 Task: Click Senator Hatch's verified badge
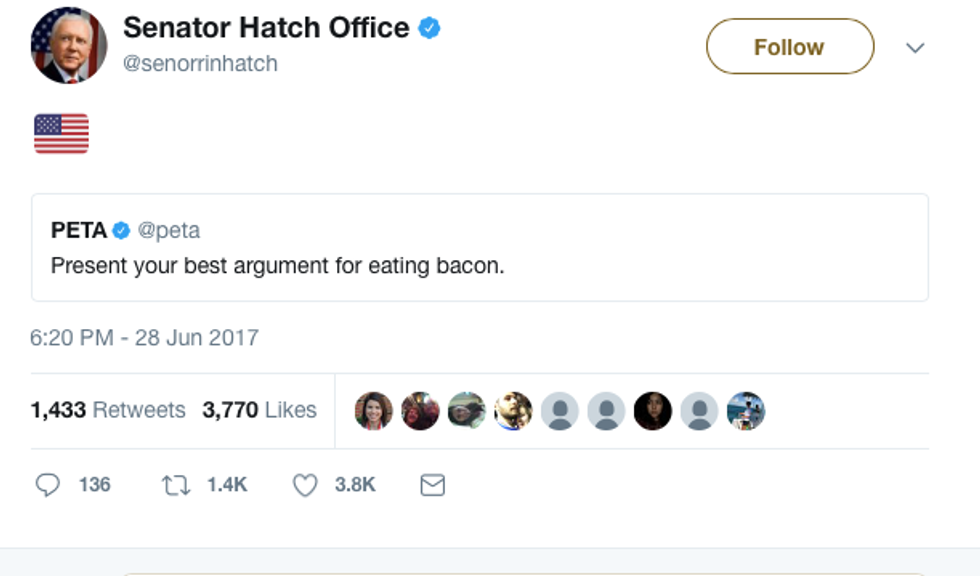point(430,28)
